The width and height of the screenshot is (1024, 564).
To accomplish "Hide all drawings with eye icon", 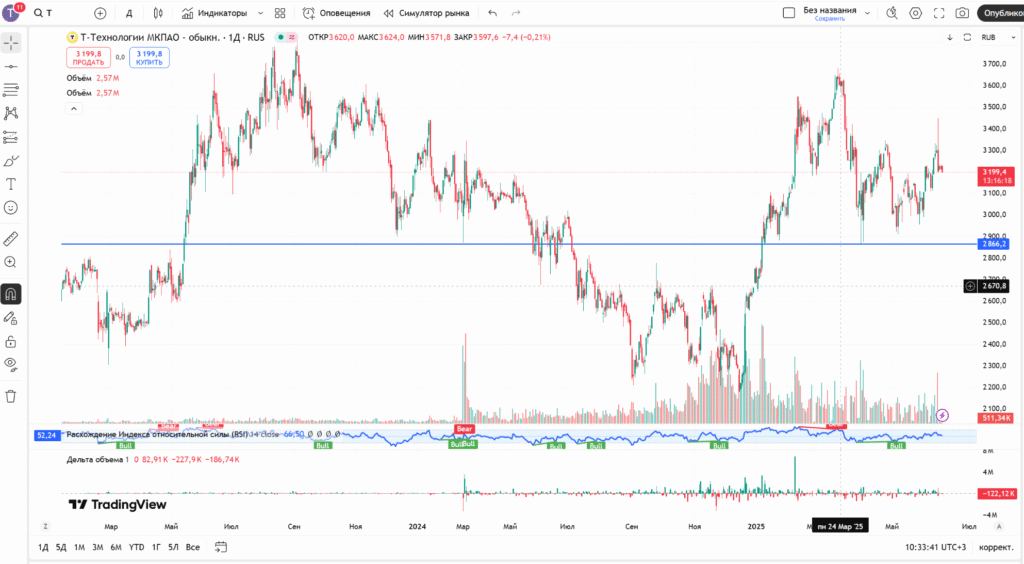I will [x=11, y=364].
